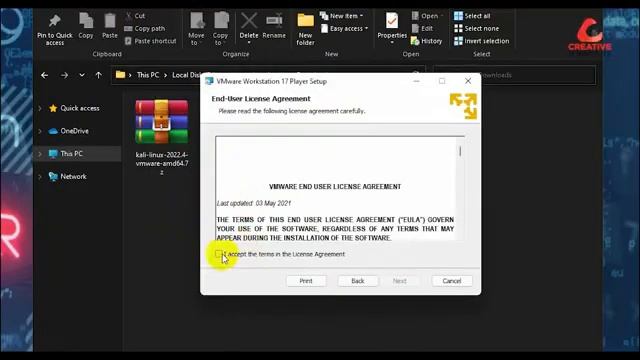
Task: Select the kali-linux-2022.4 archive file
Action: [x=162, y=137]
